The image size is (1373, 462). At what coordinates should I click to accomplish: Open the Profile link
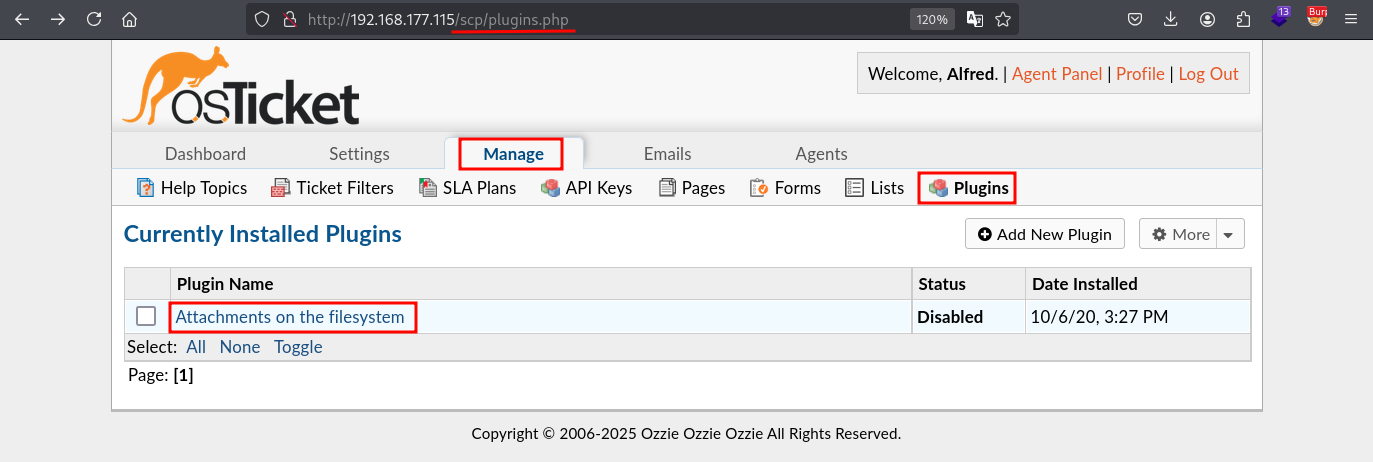pos(1140,74)
